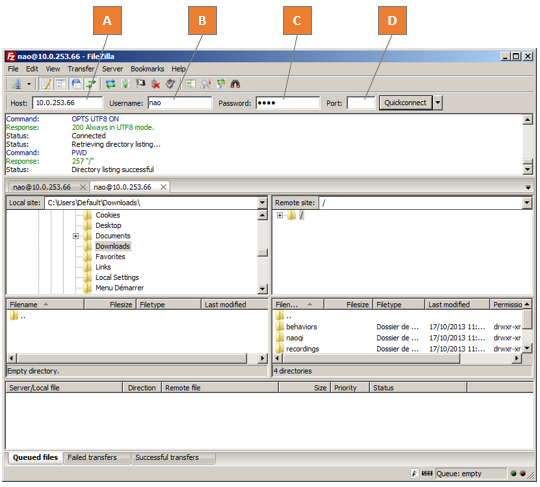Reconnect to the last server
540x487 pixels.
pyautogui.click(x=170, y=84)
